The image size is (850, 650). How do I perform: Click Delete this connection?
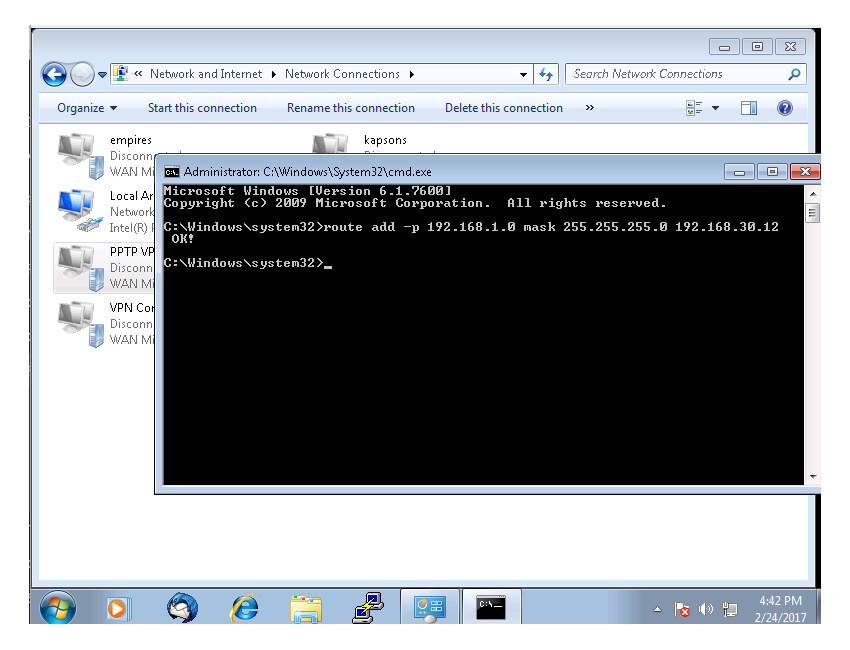coord(504,108)
